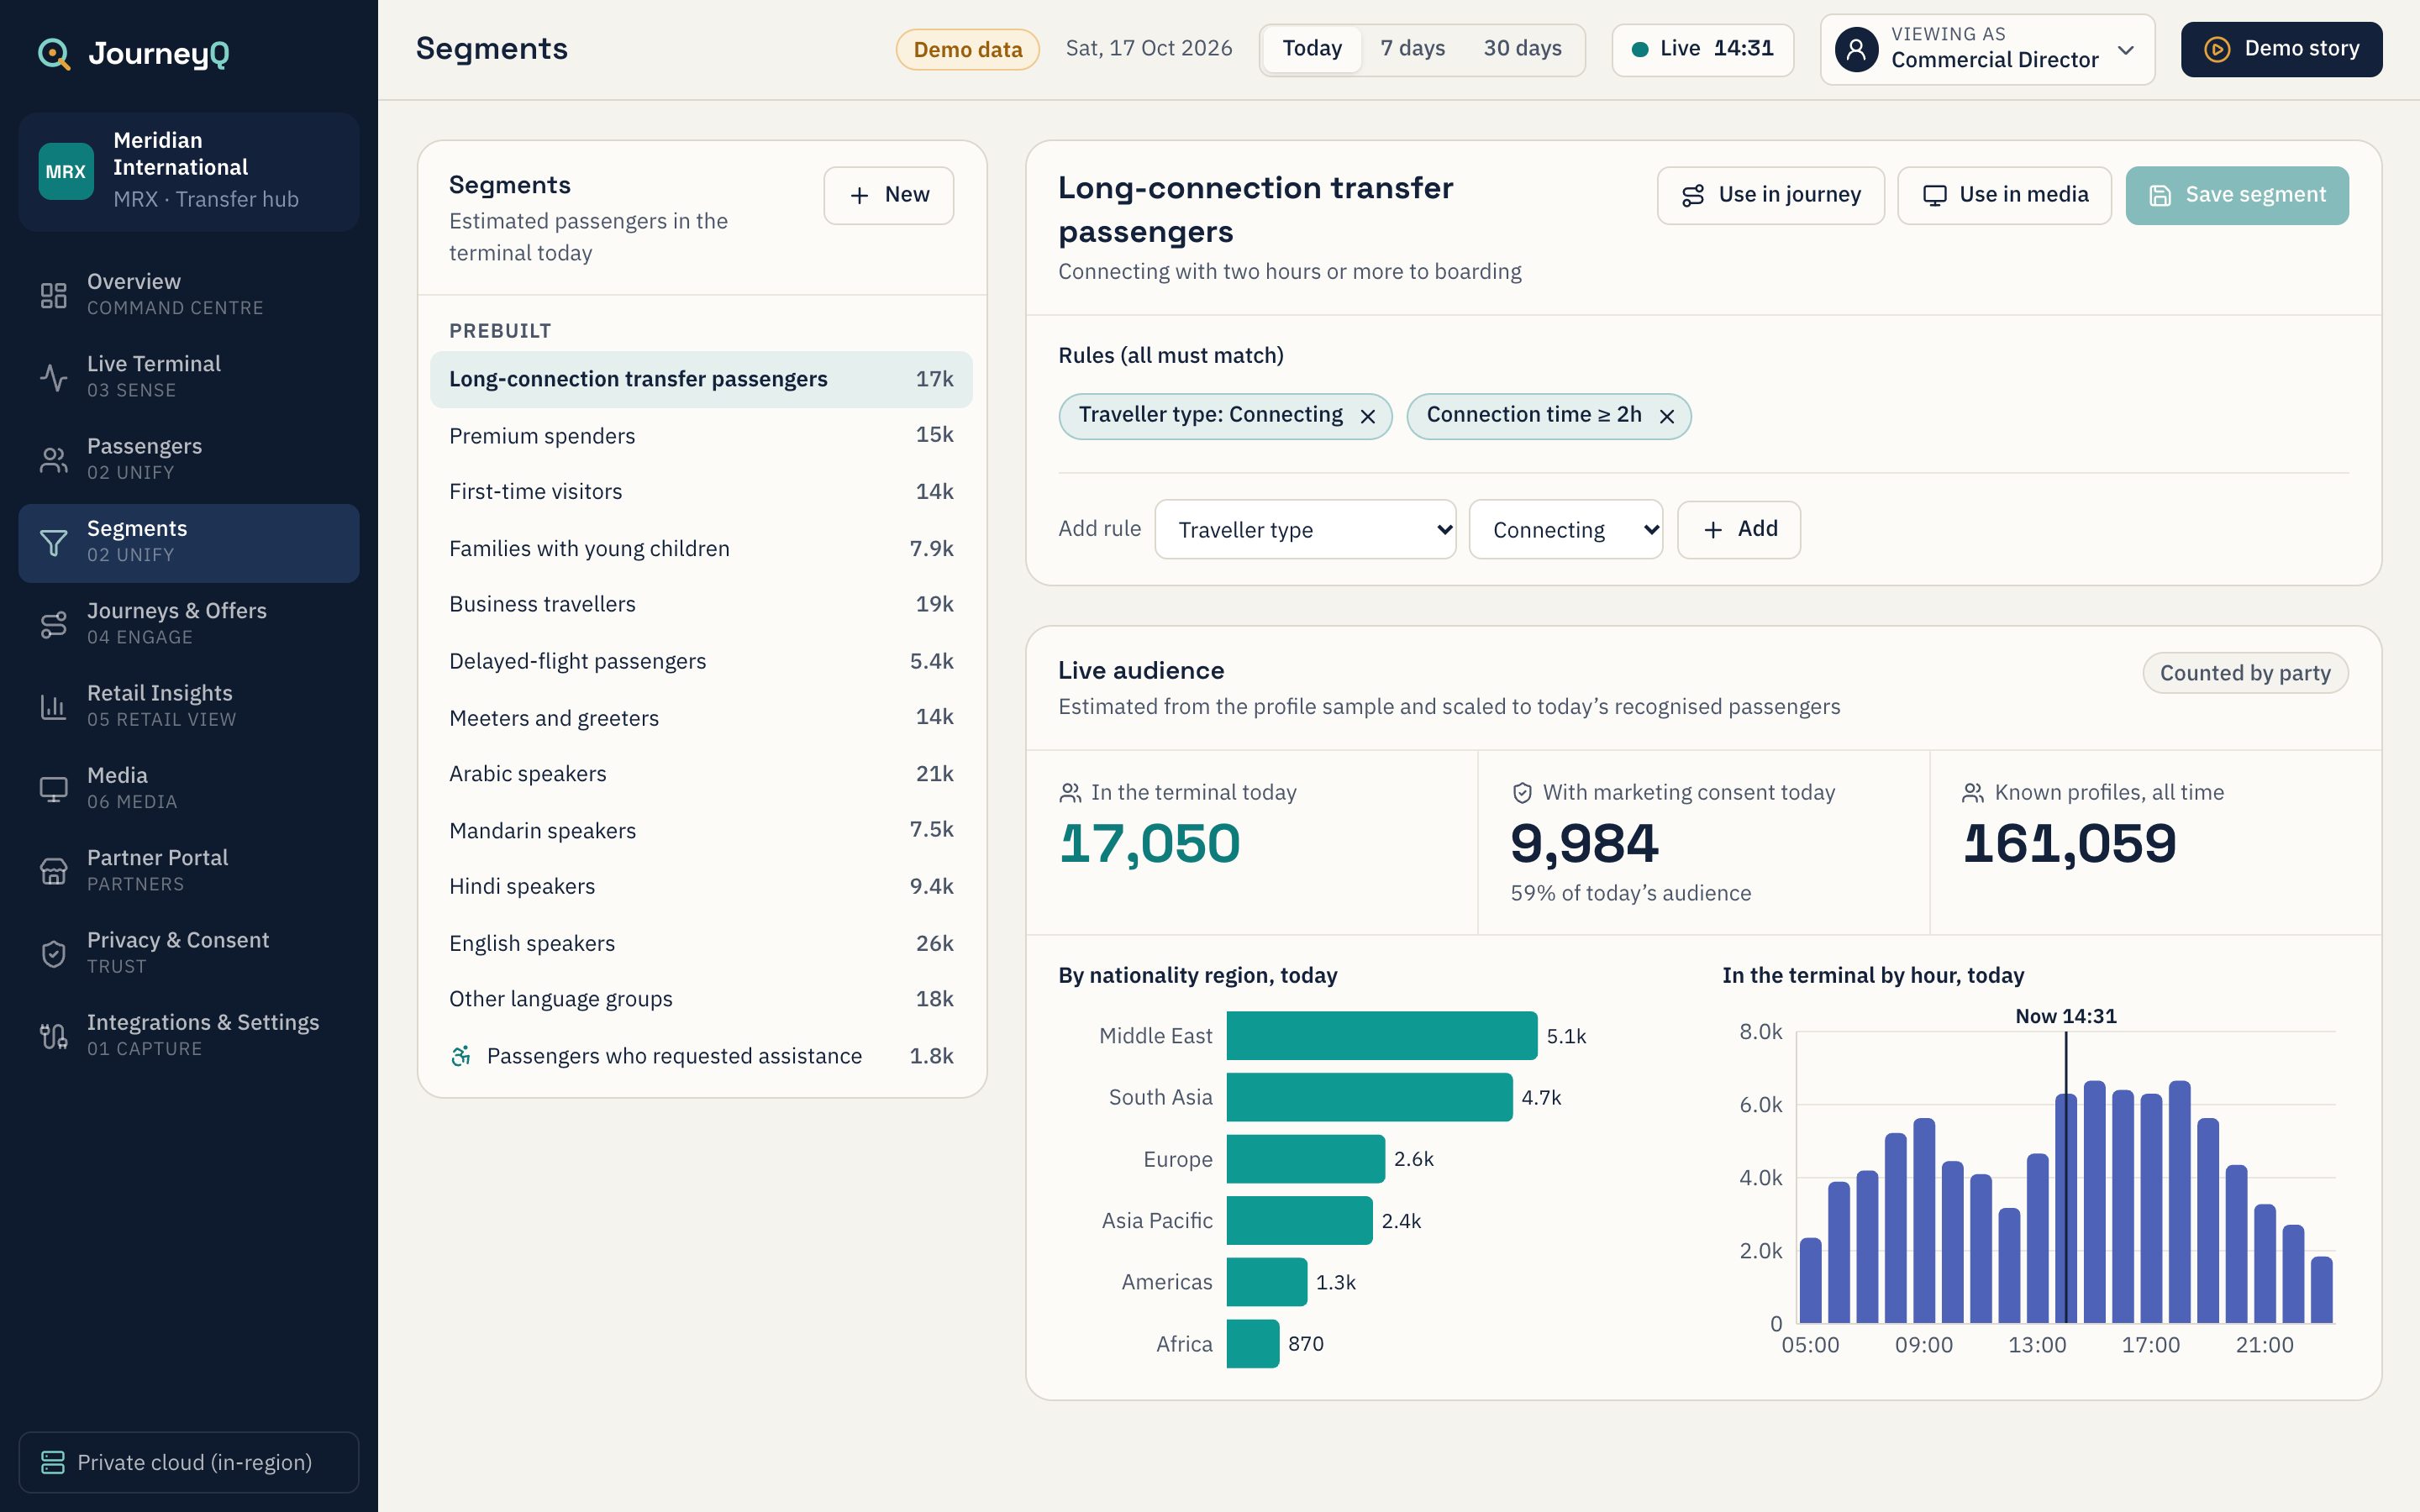Click the Private cloud server icon

click(53, 1462)
